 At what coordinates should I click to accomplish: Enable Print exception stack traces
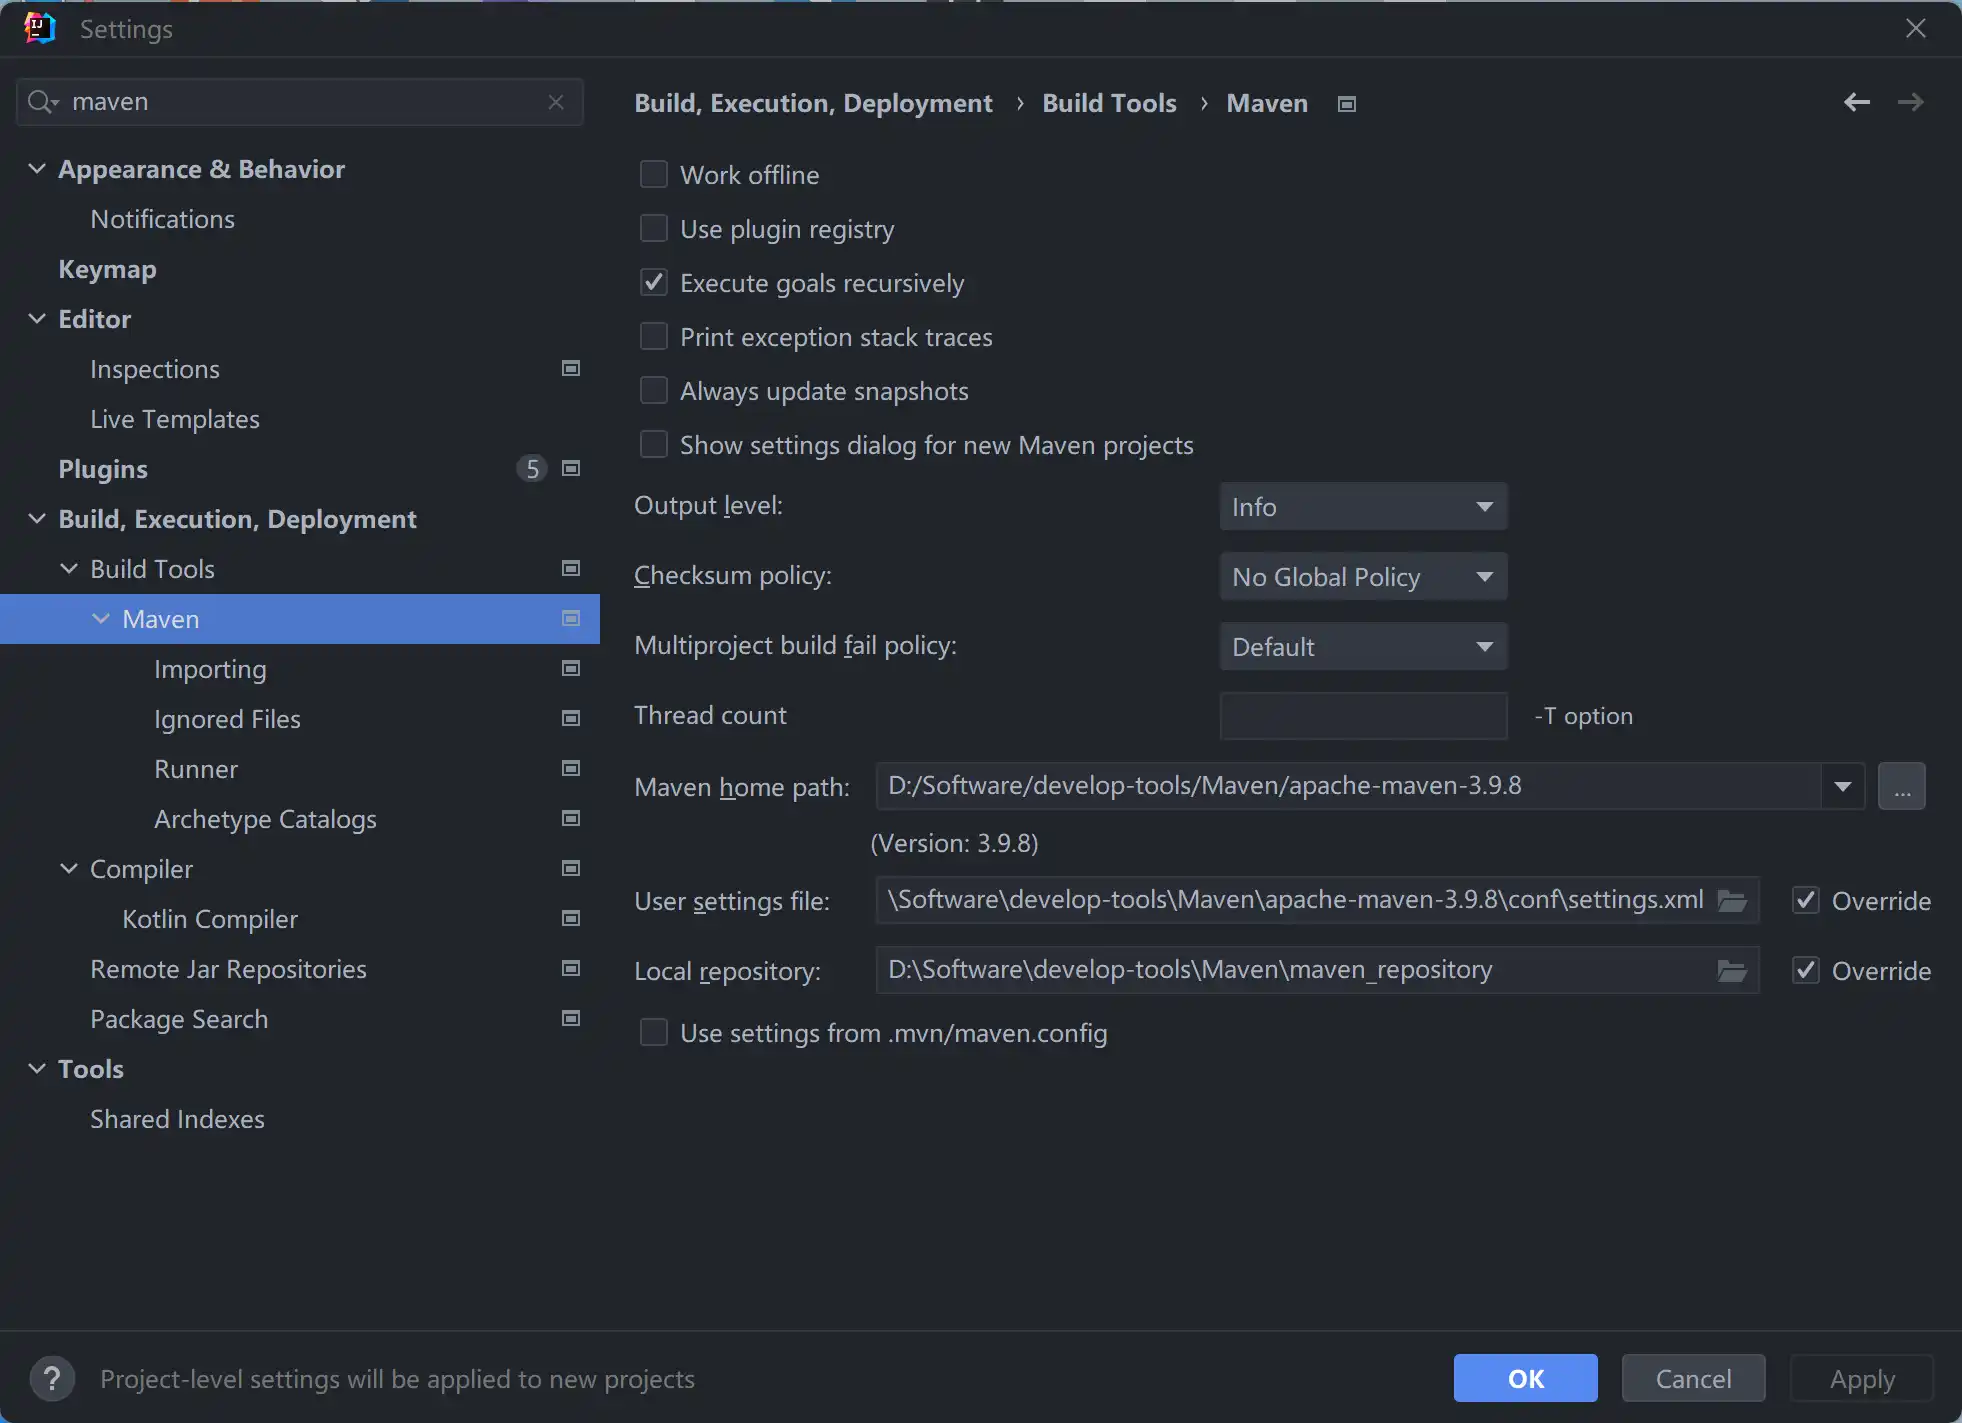(654, 336)
